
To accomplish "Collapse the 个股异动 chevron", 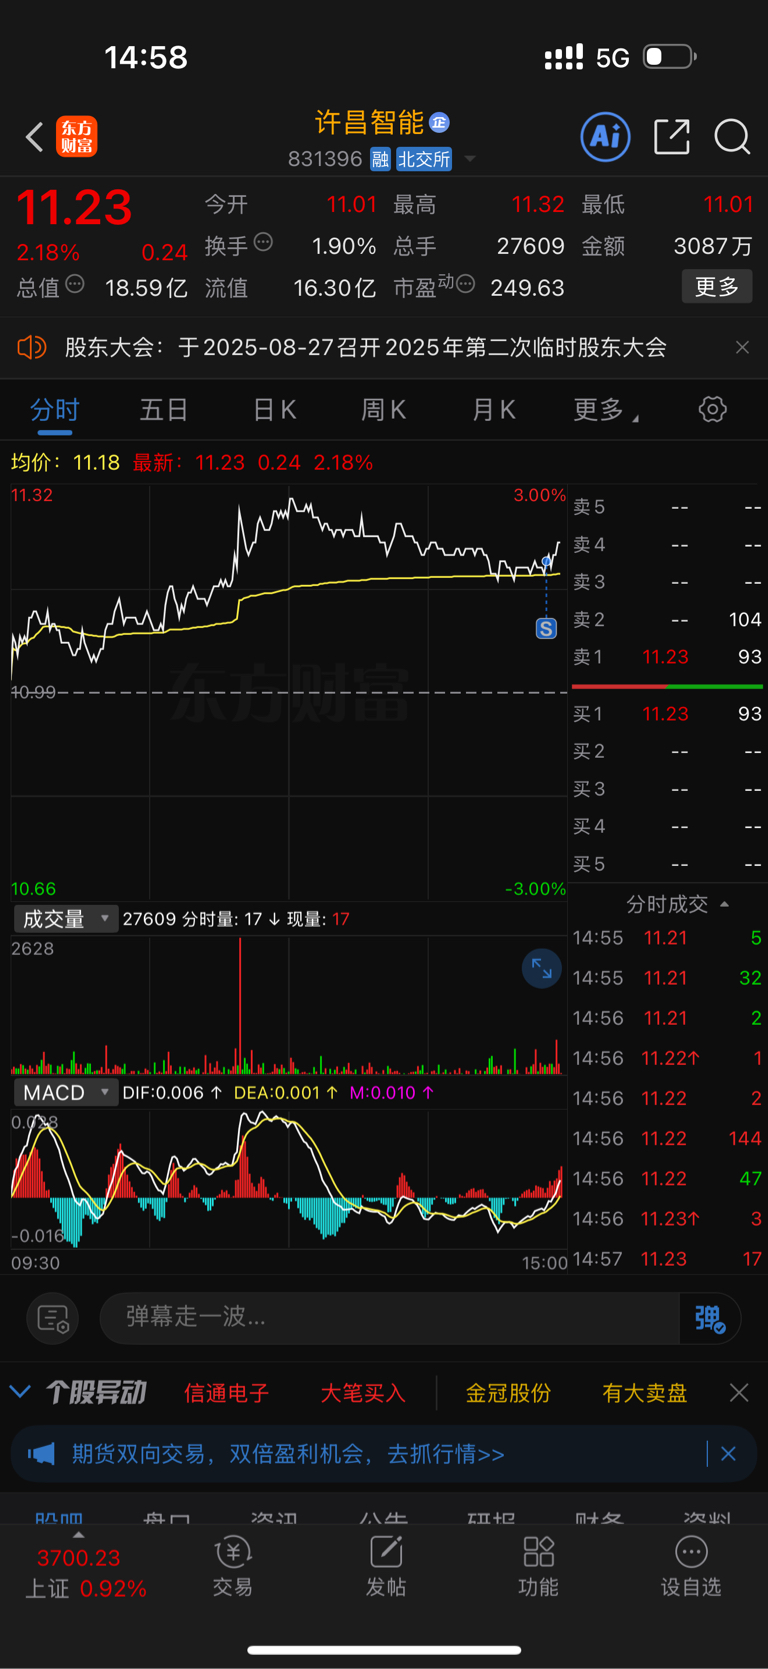I will tap(20, 1392).
